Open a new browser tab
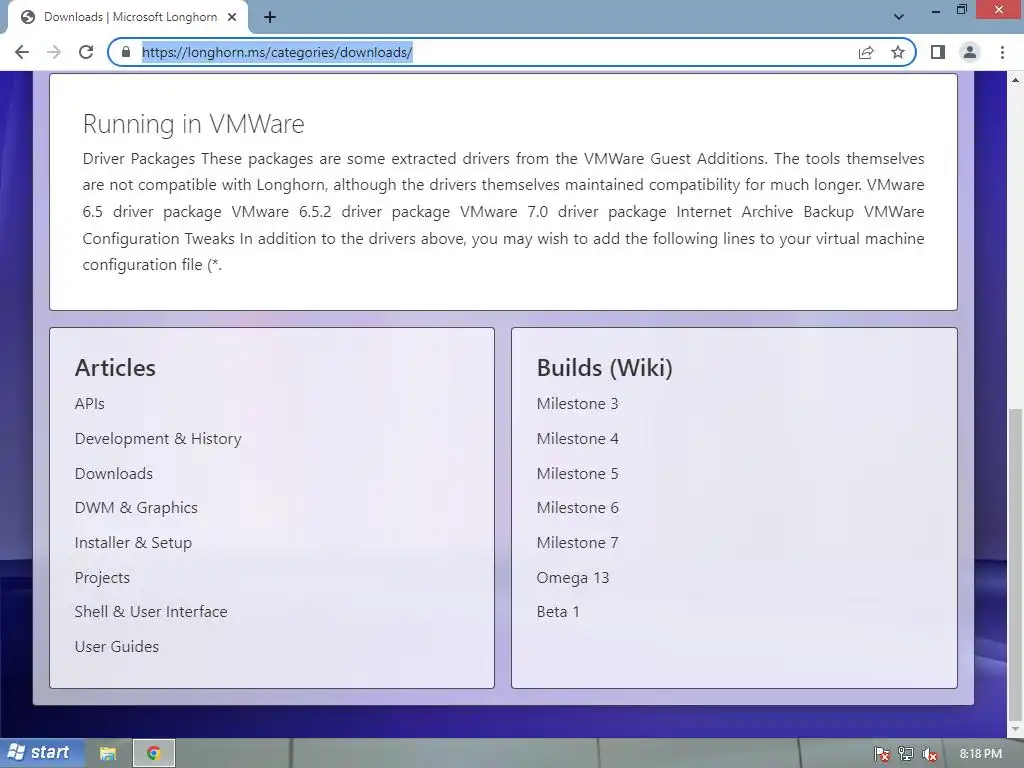The image size is (1024, 768). (270, 18)
